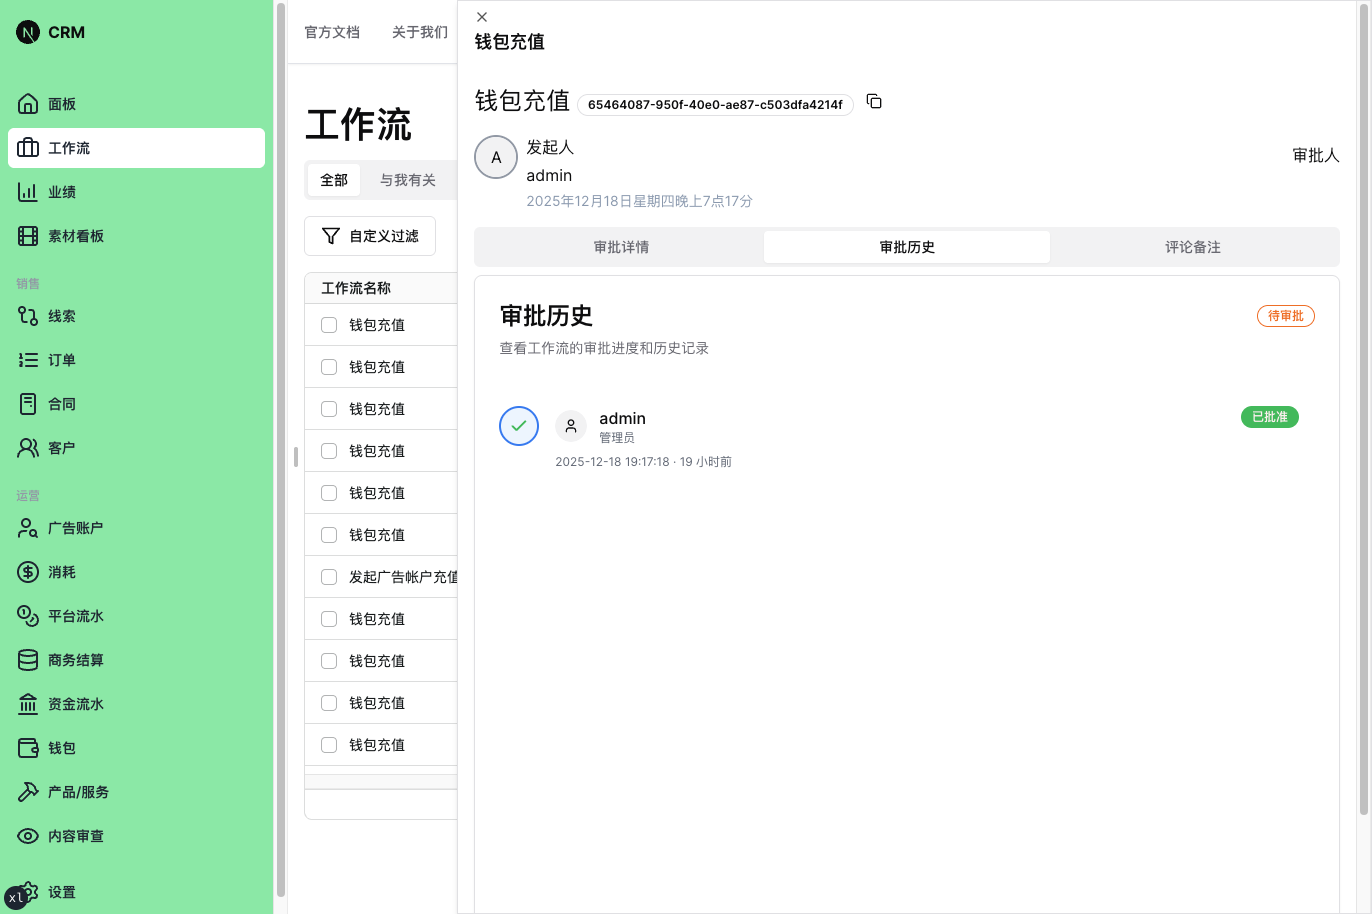Select the 业绩 sidebar icon
Screen dimensions: 1372x914
click(60, 192)
